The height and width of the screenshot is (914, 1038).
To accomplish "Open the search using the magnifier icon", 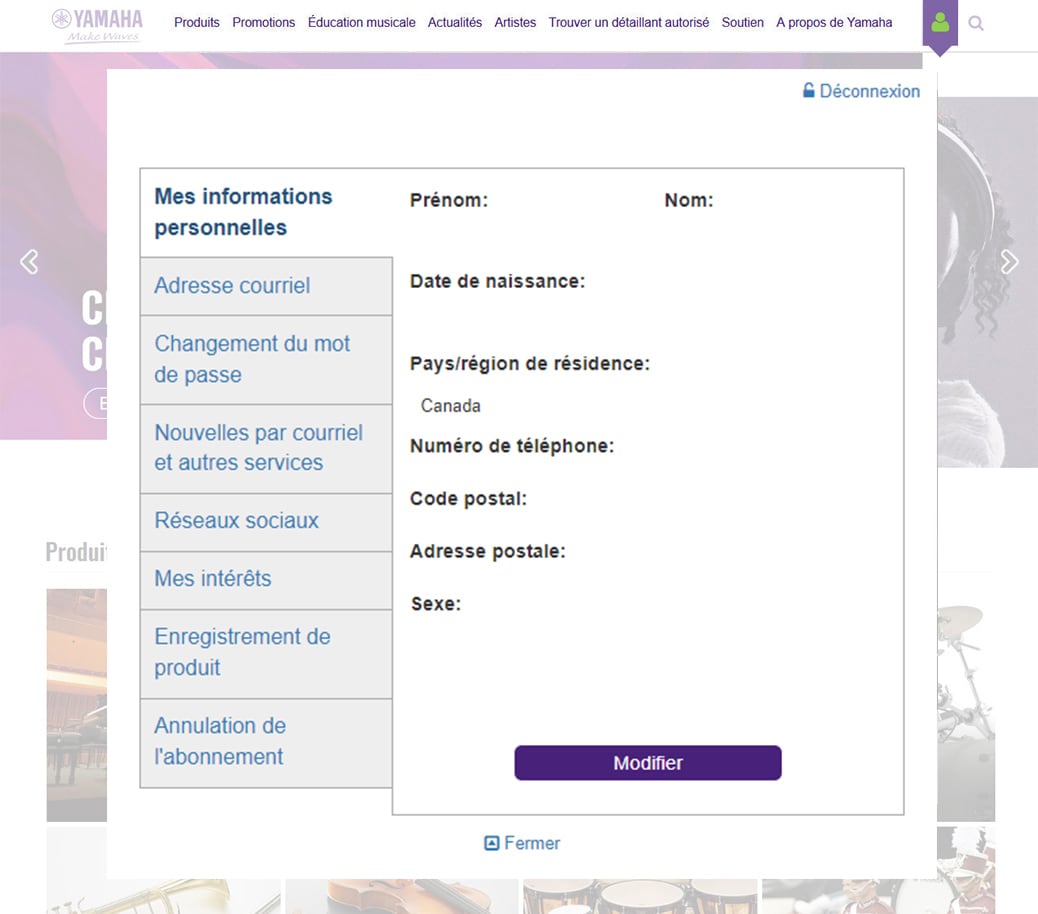I will click(976, 22).
